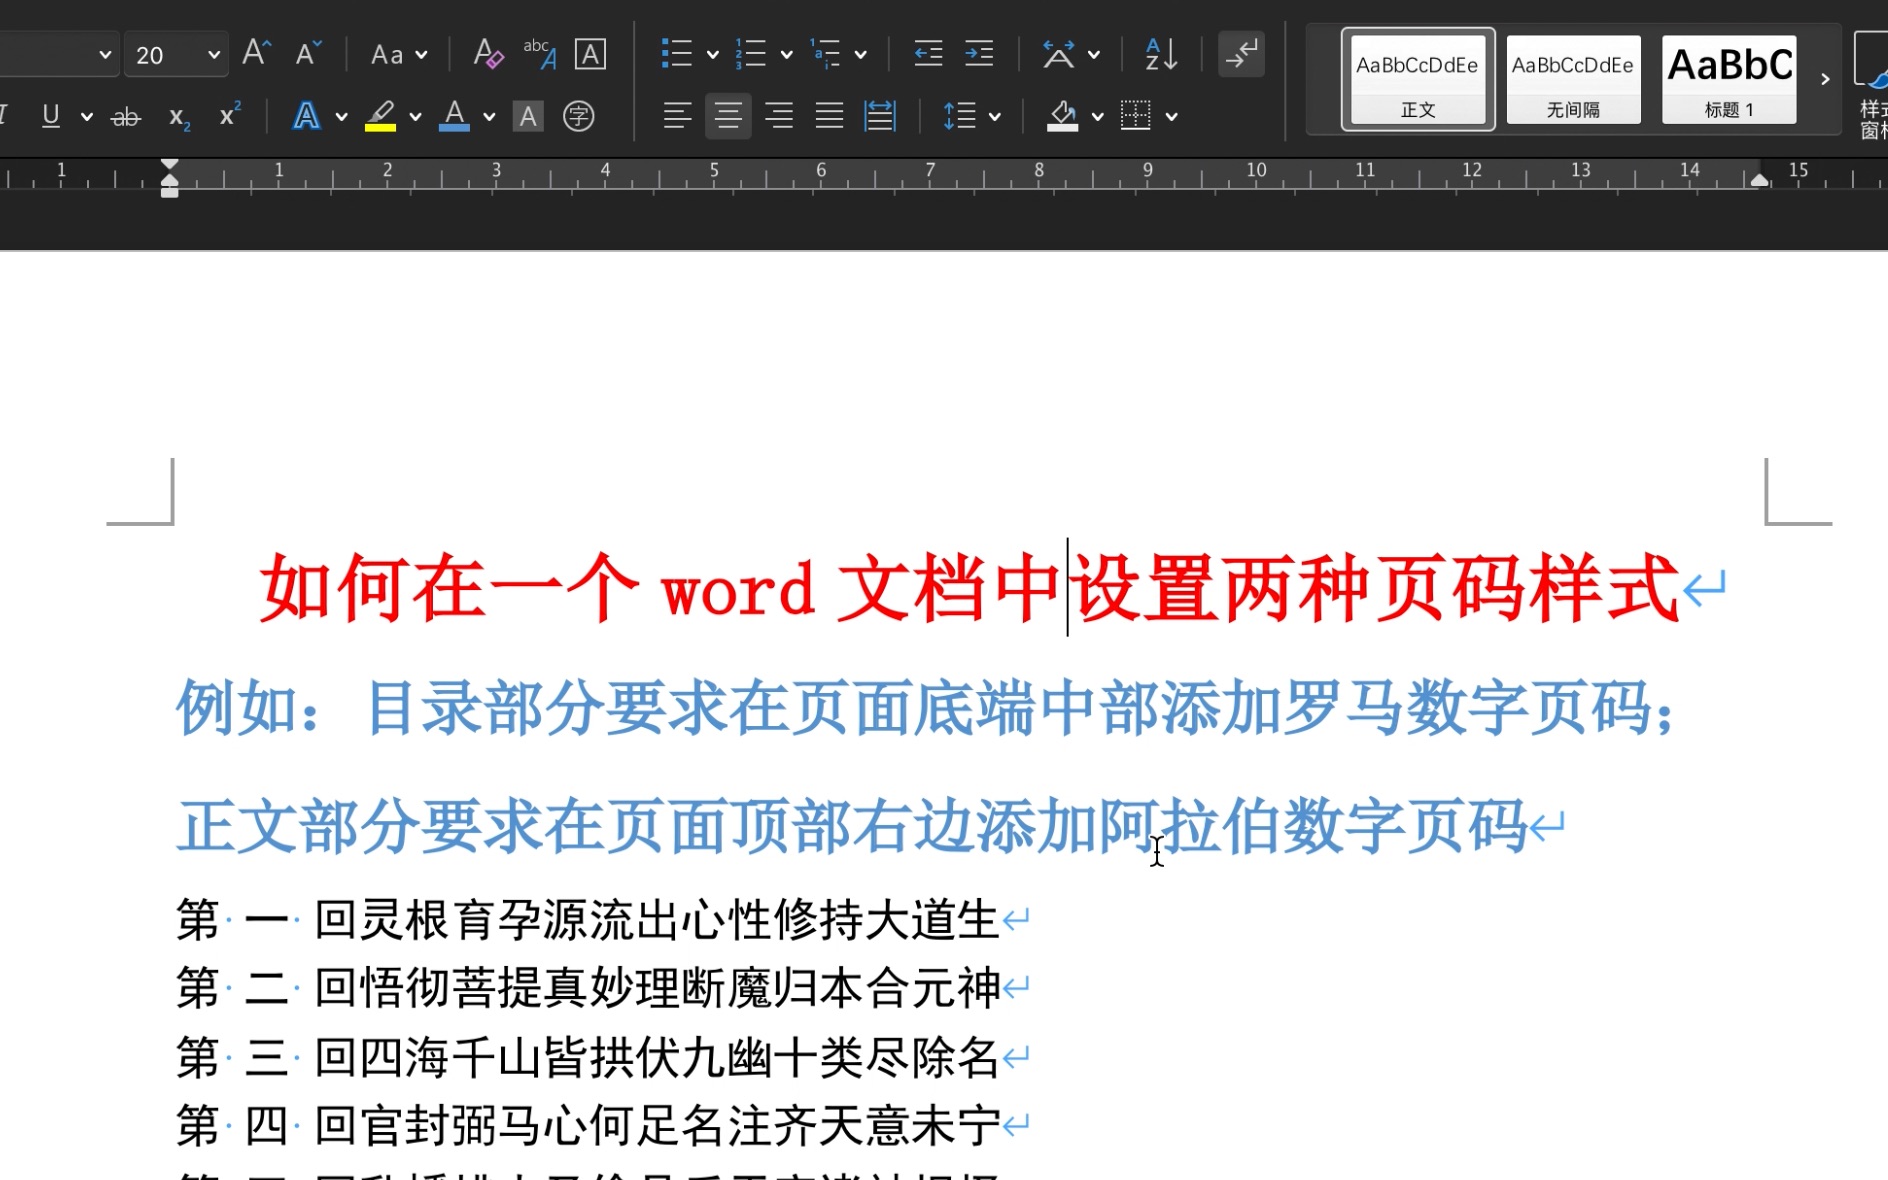Expand the styles gallery arrow

tap(1825, 79)
